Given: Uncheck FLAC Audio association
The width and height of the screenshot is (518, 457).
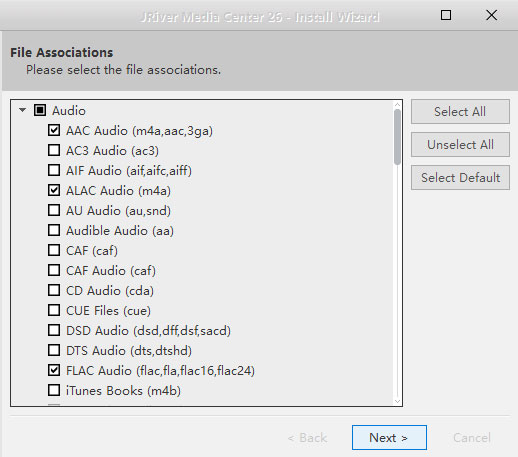Looking at the screenshot, I should pos(54,370).
